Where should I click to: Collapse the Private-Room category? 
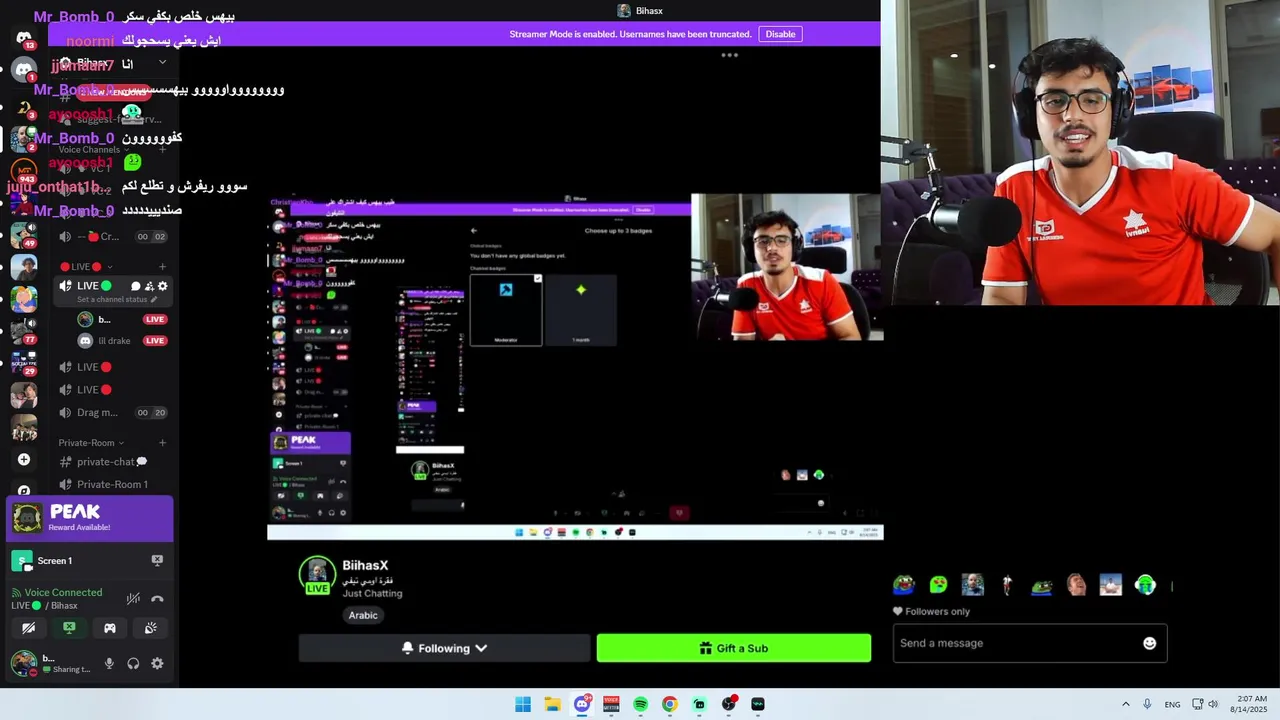[x=91, y=443]
